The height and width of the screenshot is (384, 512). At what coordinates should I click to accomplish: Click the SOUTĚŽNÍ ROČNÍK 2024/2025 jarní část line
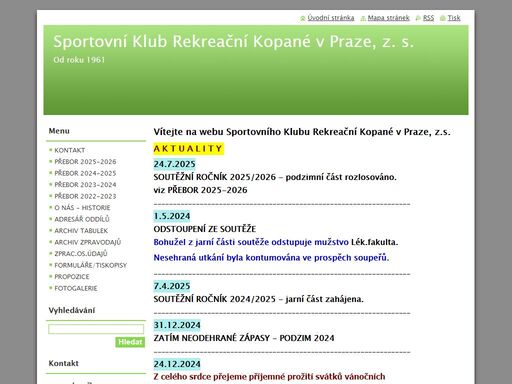click(258, 299)
